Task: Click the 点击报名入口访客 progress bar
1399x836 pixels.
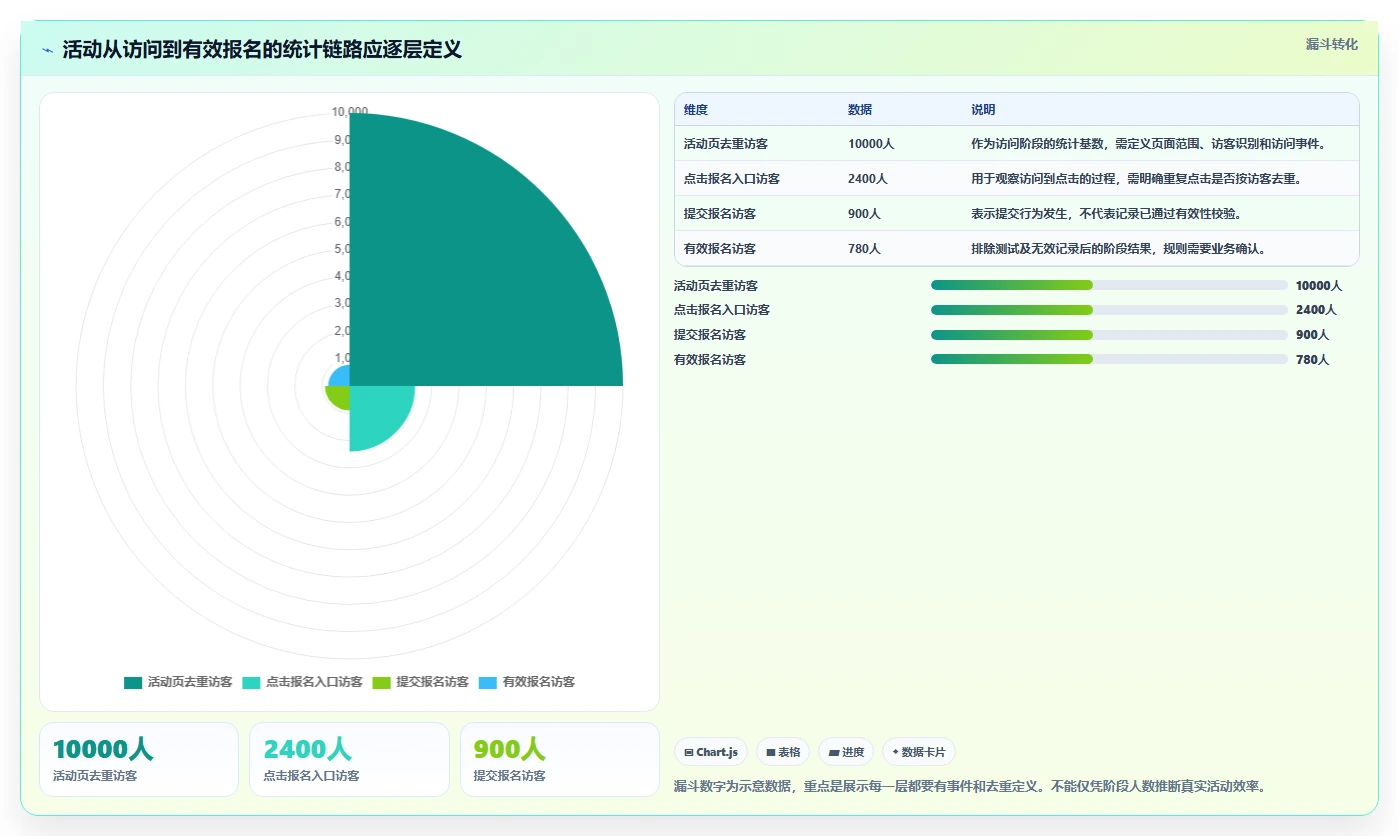Action: pyautogui.click(x=1109, y=310)
